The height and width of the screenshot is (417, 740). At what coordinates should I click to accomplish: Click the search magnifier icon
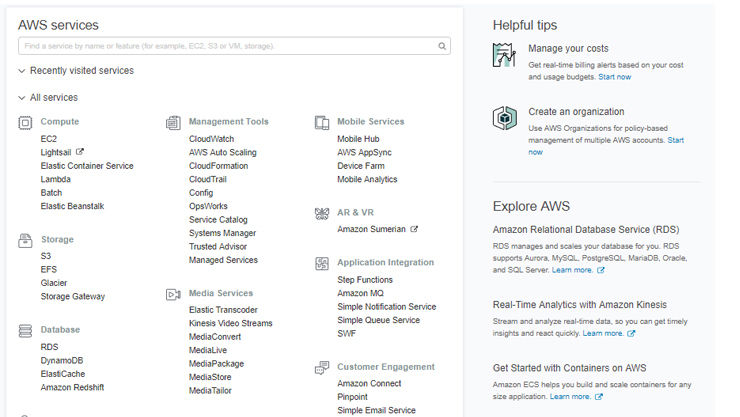pyautogui.click(x=442, y=46)
